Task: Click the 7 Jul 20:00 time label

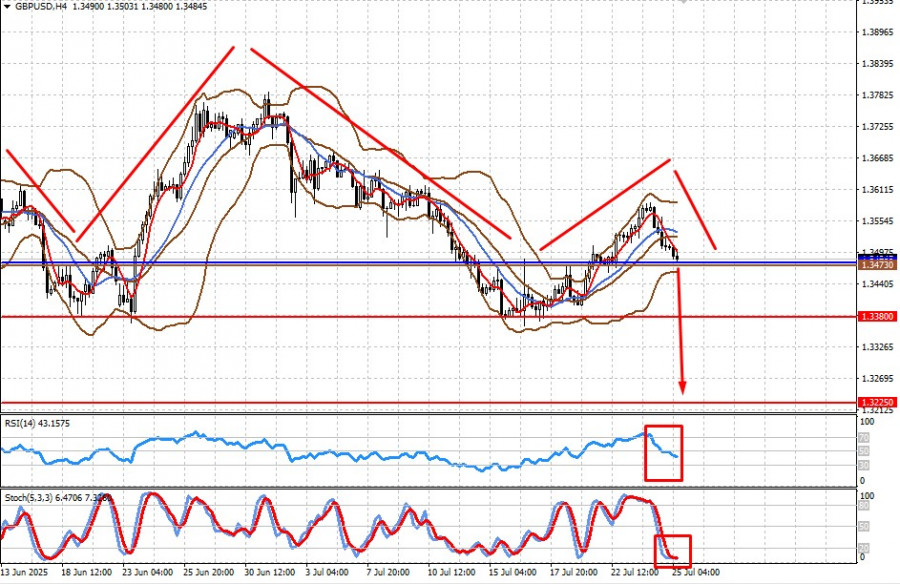Action: pos(388,573)
